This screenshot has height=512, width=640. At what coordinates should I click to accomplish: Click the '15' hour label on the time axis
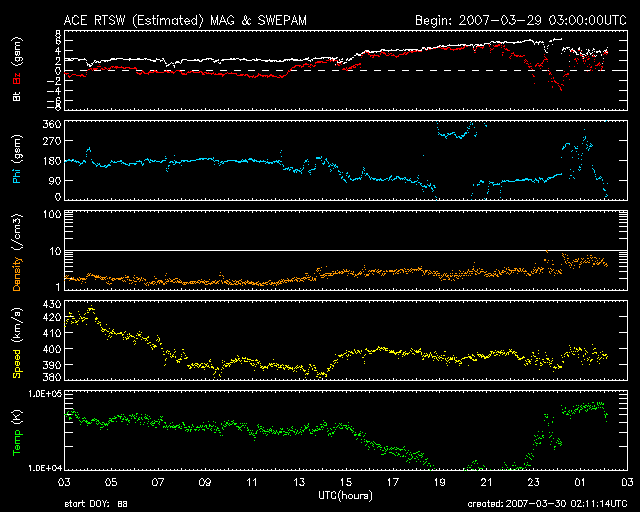(x=346, y=483)
